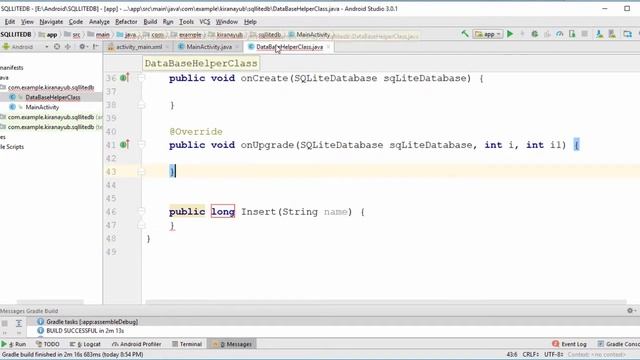Viewport: 640px width, 360px height.
Task: Click the Apply Changes lightning icon
Action: click(x=522, y=34)
